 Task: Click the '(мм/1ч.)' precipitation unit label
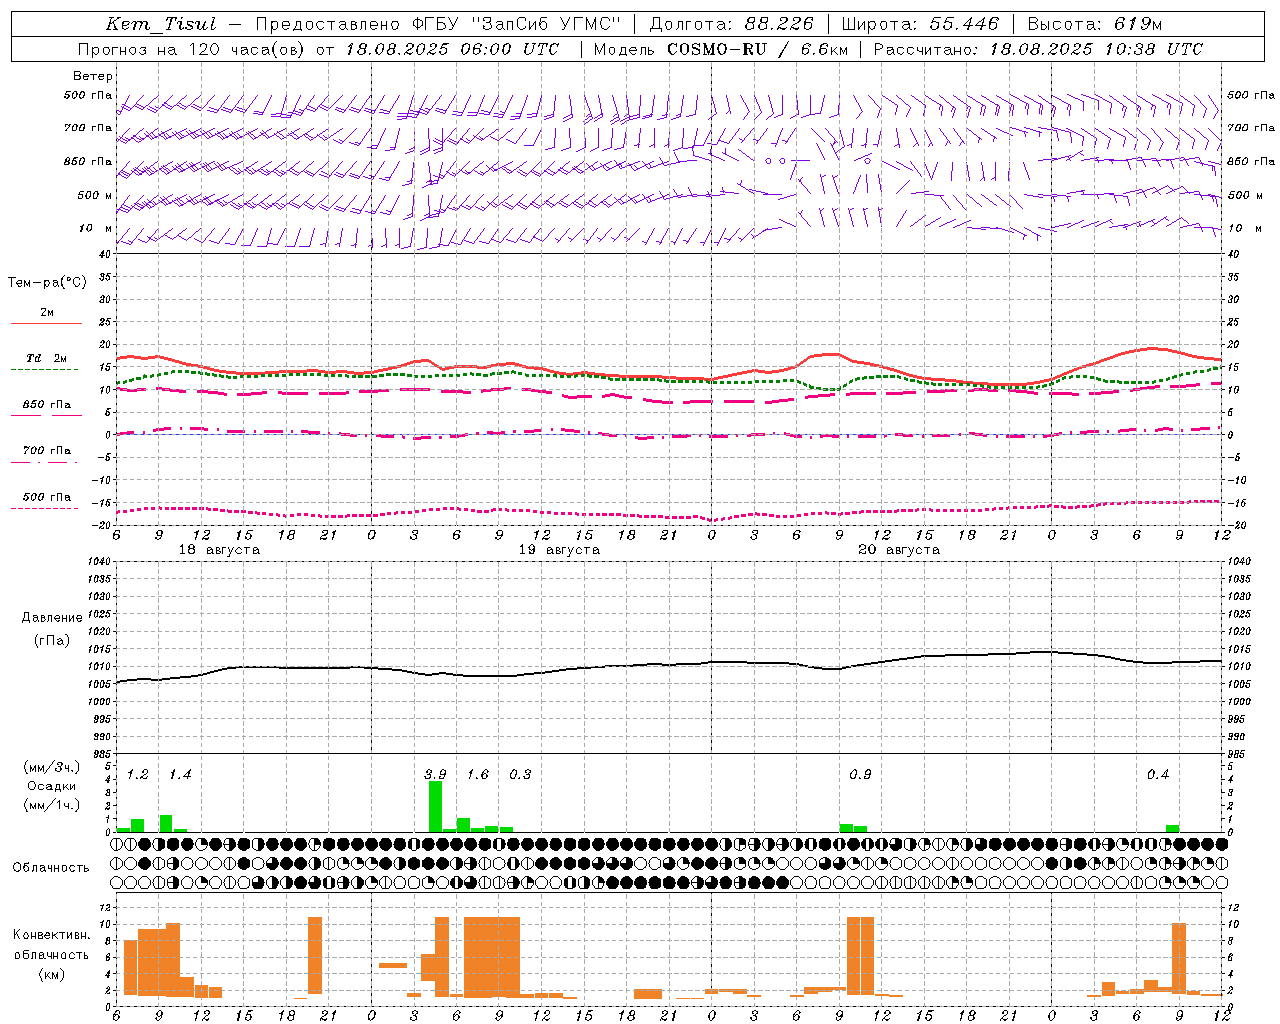(52, 805)
